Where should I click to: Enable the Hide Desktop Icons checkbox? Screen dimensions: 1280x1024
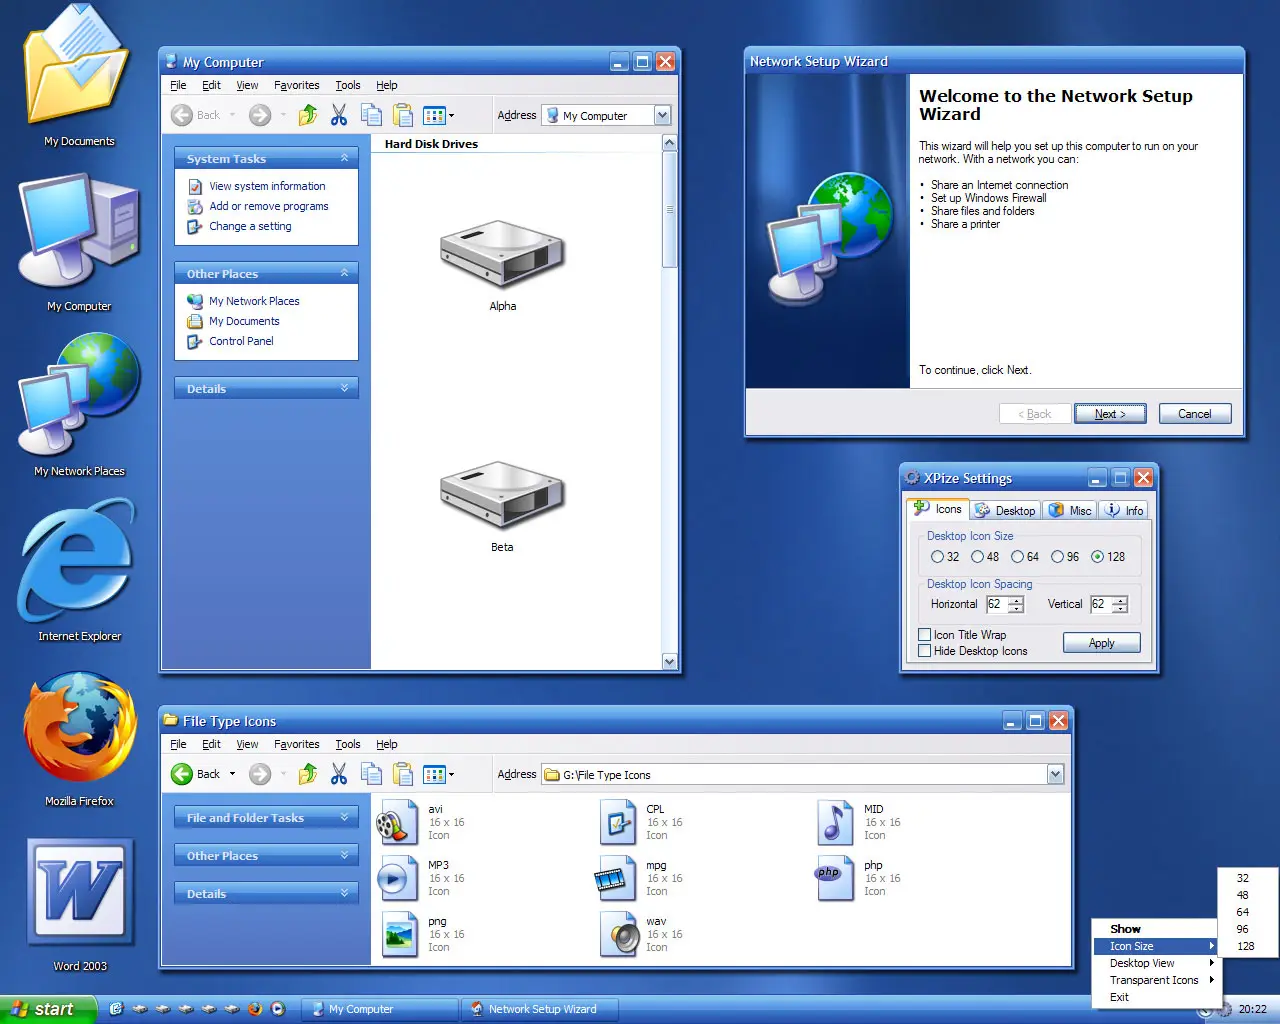(x=925, y=651)
